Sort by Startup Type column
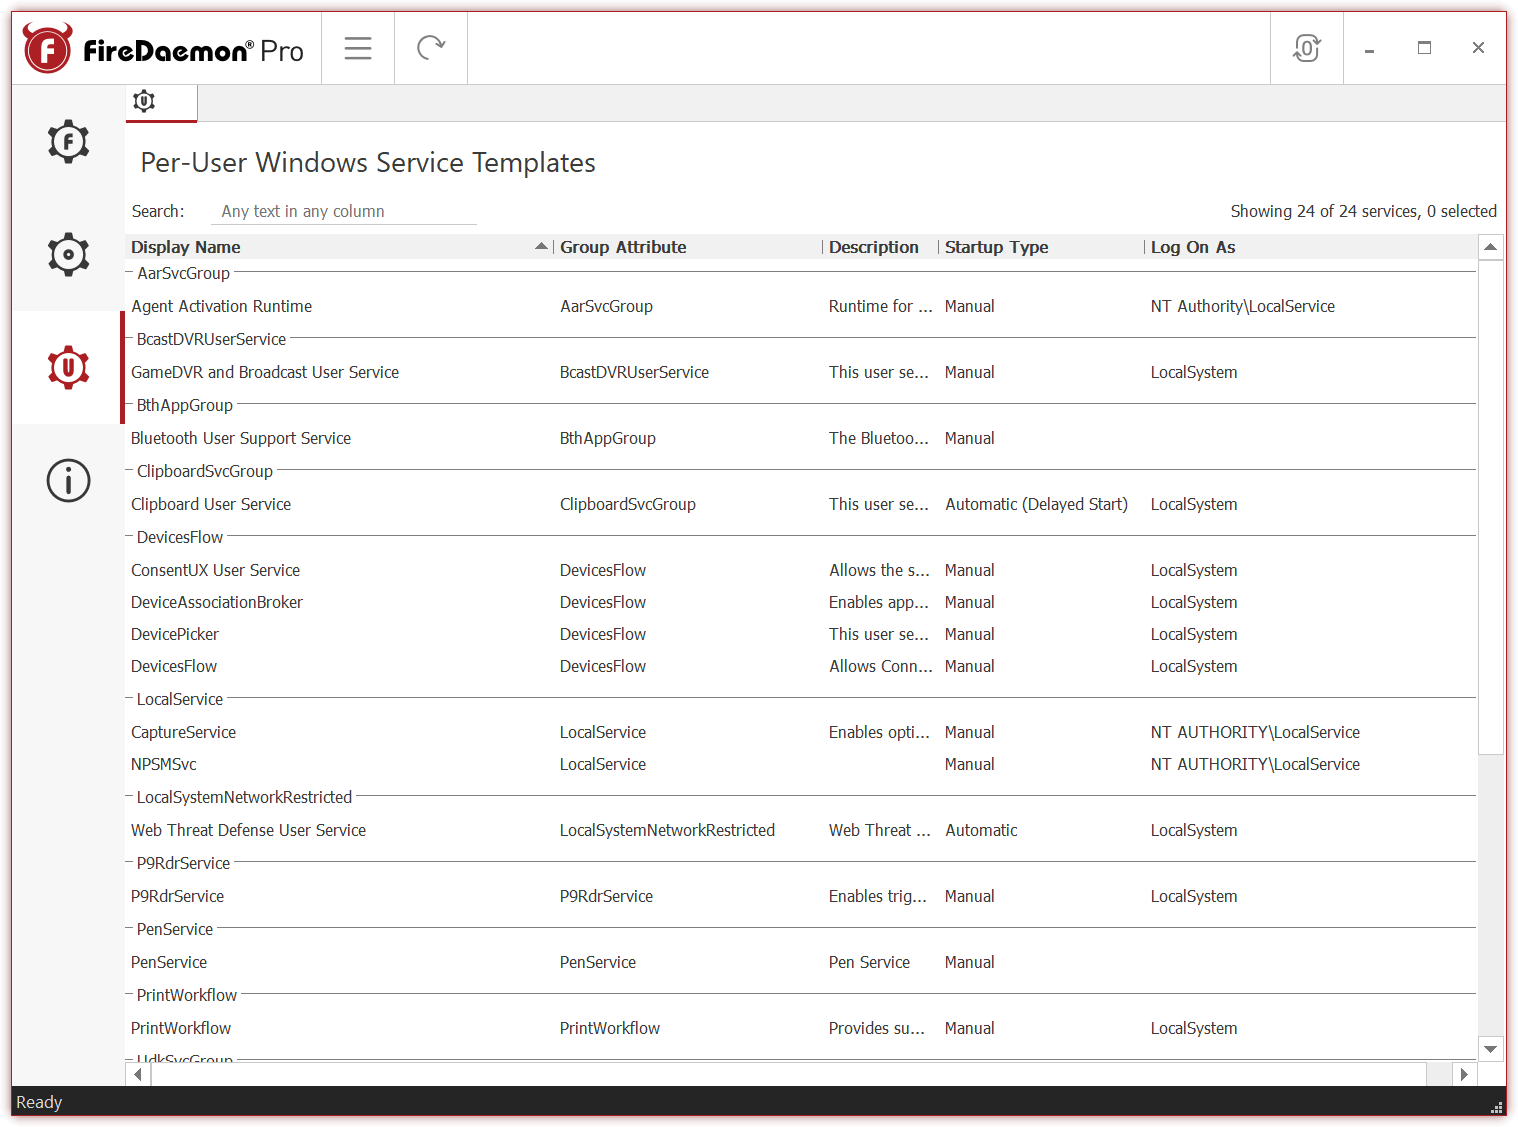This screenshot has width=1518, height=1127. 1041,247
